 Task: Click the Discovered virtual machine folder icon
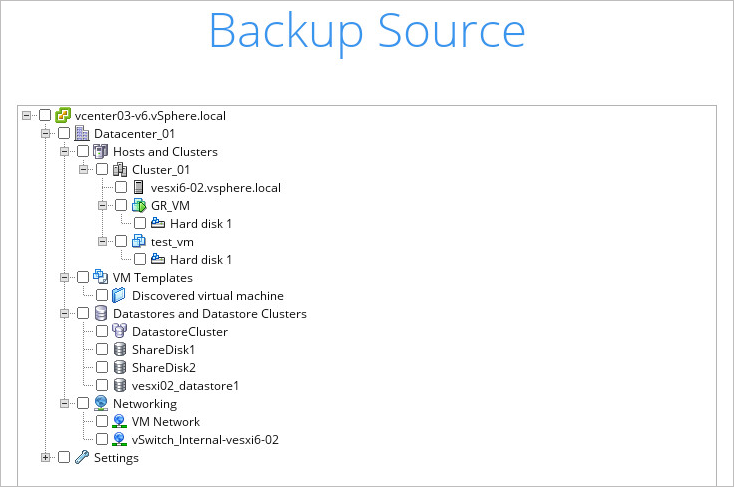click(x=120, y=296)
